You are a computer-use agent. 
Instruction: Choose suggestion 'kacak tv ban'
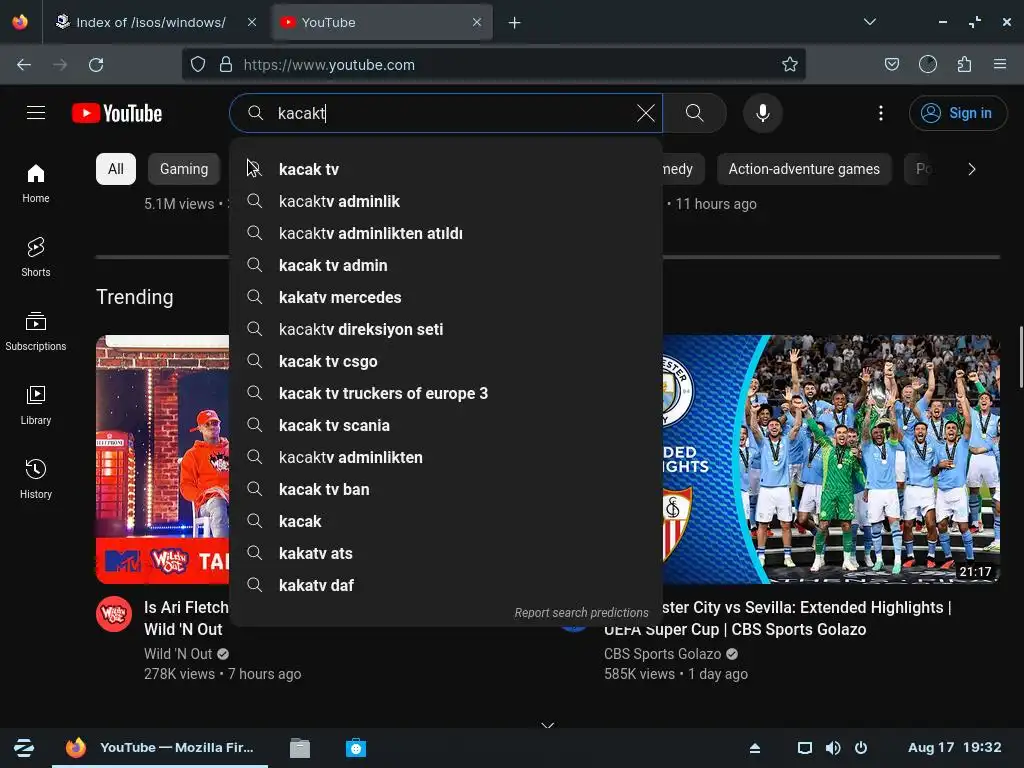tap(446, 489)
